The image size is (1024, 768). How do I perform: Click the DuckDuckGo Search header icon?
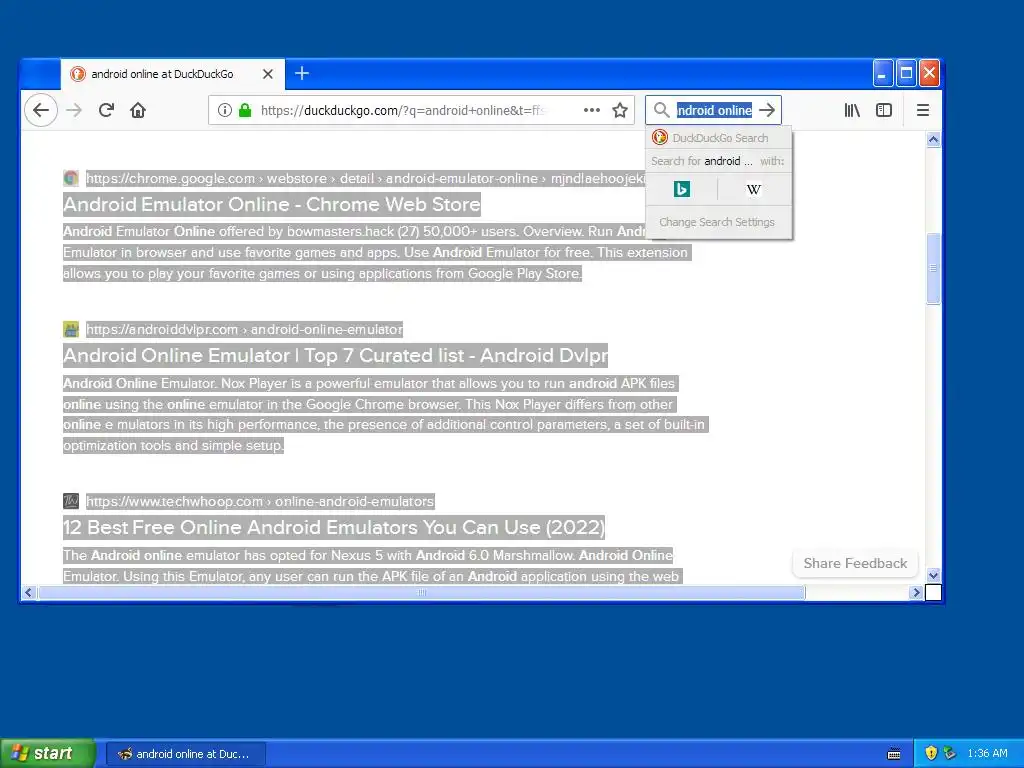(660, 137)
